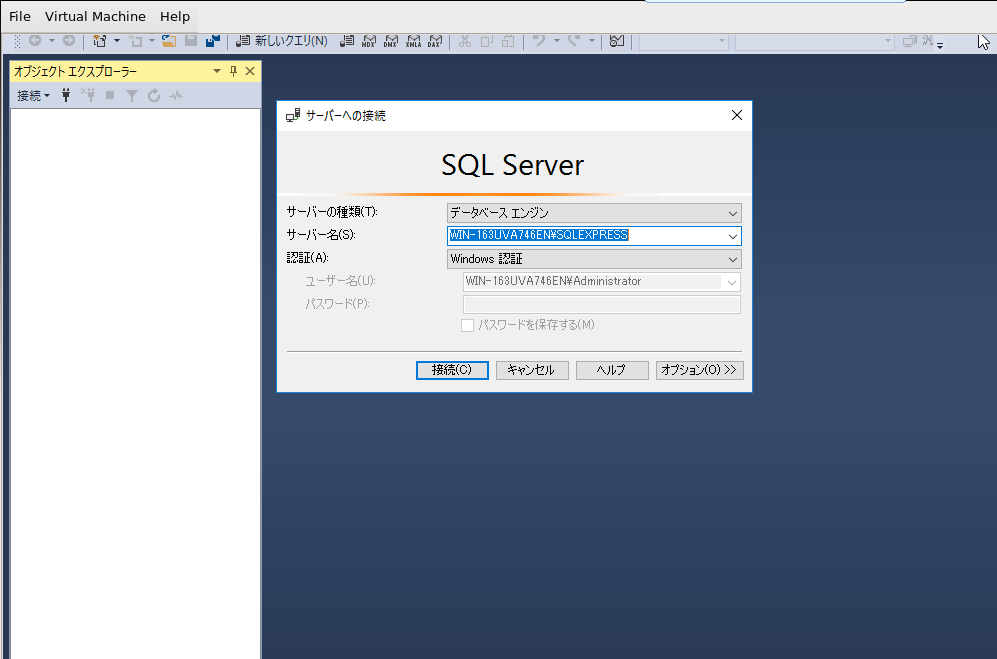Click the DMX query icon
Viewport: 997px width, 659px height.
(391, 41)
